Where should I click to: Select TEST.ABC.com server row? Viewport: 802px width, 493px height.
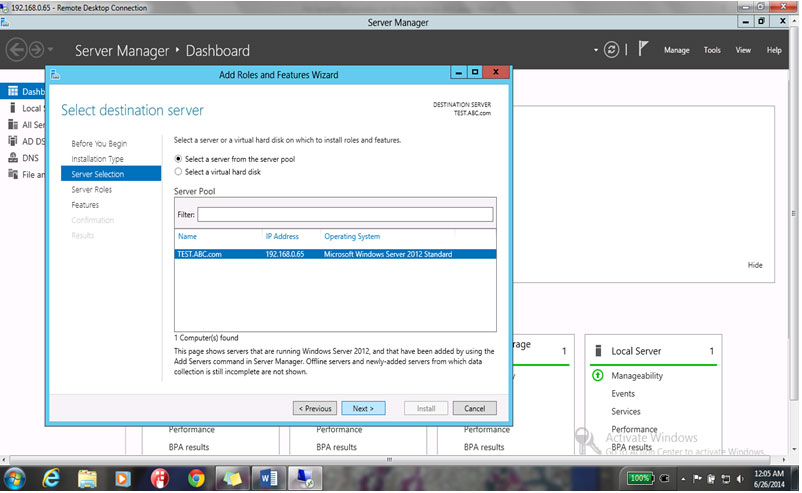click(335, 254)
